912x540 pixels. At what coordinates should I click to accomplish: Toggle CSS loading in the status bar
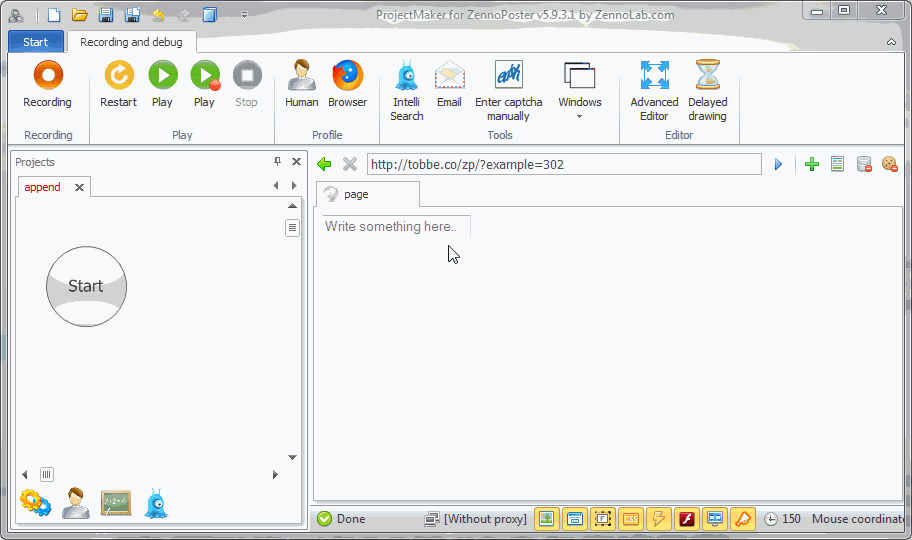click(630, 518)
